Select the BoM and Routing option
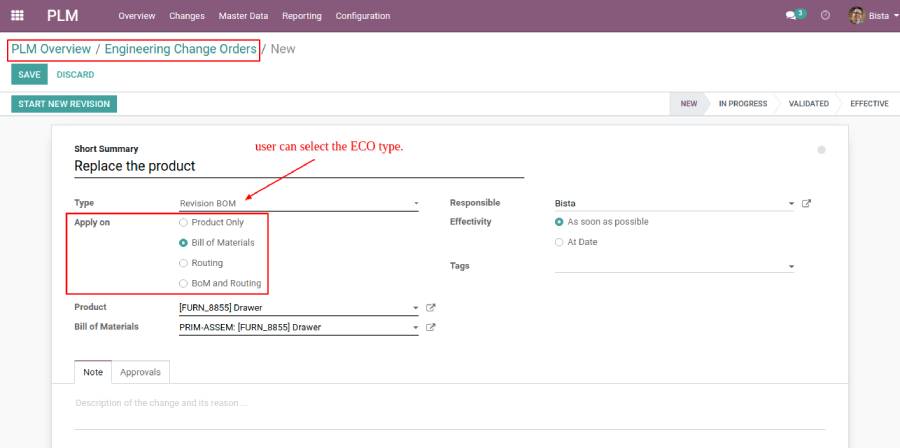900x448 pixels. [184, 283]
